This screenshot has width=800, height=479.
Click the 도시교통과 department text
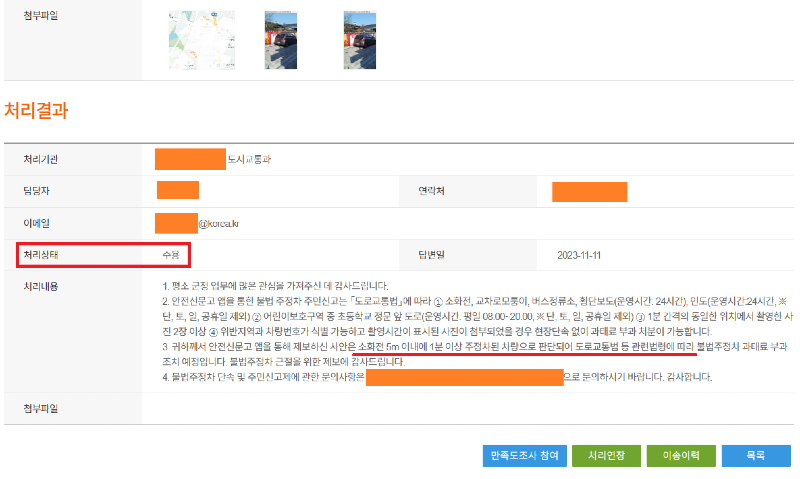point(249,160)
